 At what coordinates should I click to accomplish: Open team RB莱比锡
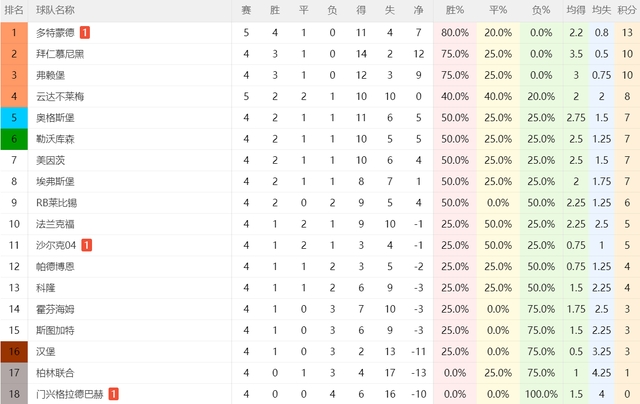56,203
